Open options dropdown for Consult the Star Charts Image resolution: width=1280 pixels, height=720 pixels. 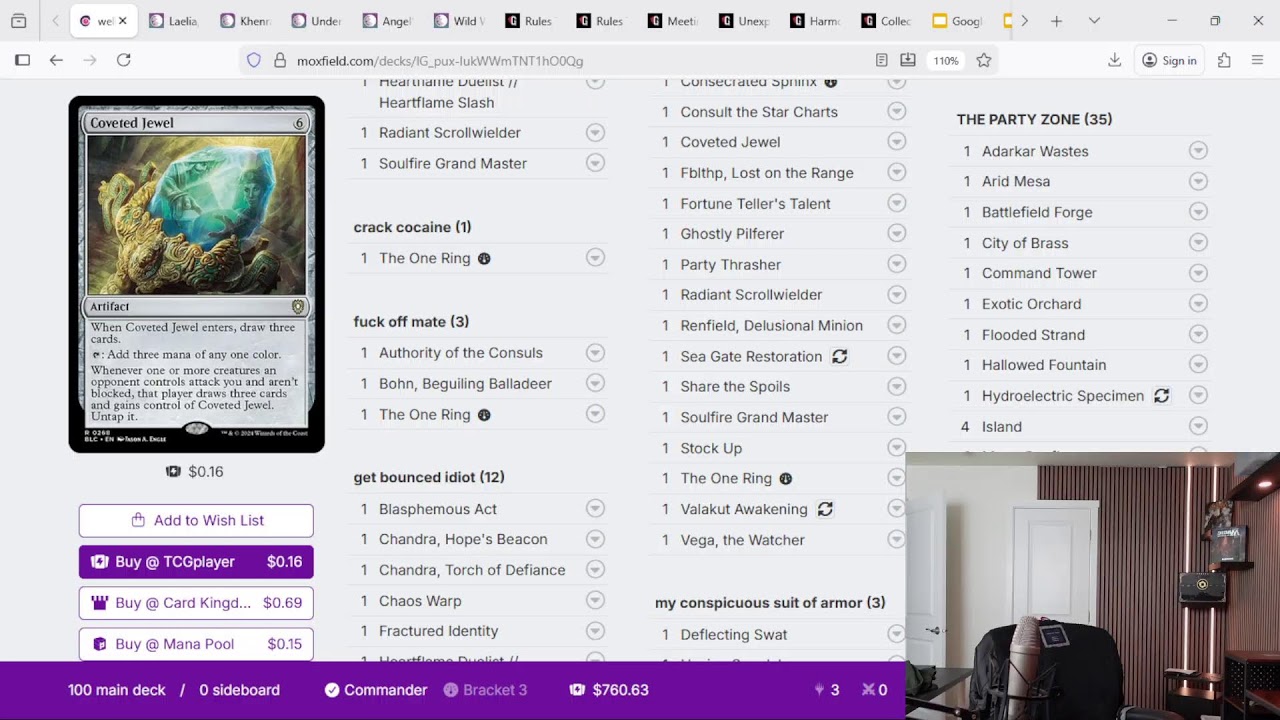click(x=897, y=112)
